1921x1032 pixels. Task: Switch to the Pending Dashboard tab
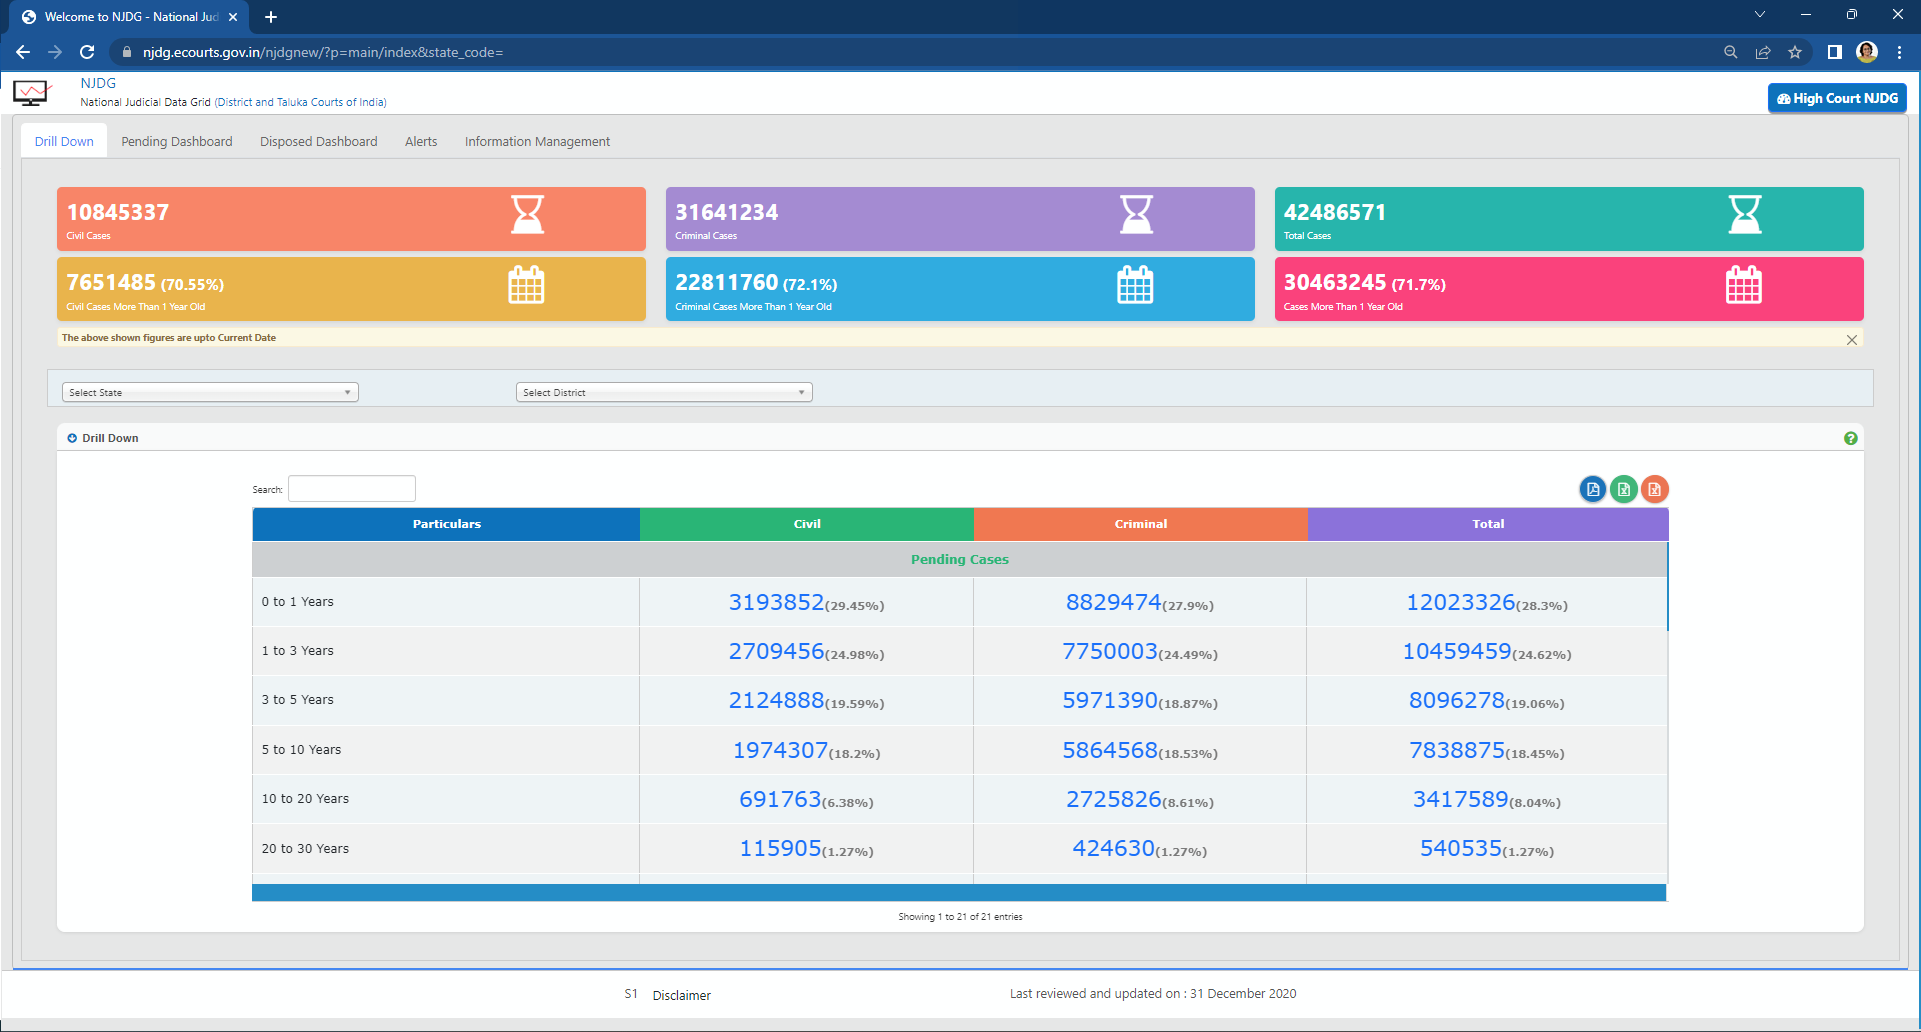pos(176,141)
